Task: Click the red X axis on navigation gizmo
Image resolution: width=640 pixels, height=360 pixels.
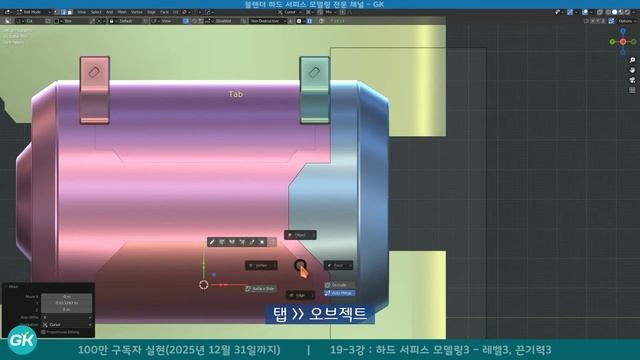Action: [622, 42]
